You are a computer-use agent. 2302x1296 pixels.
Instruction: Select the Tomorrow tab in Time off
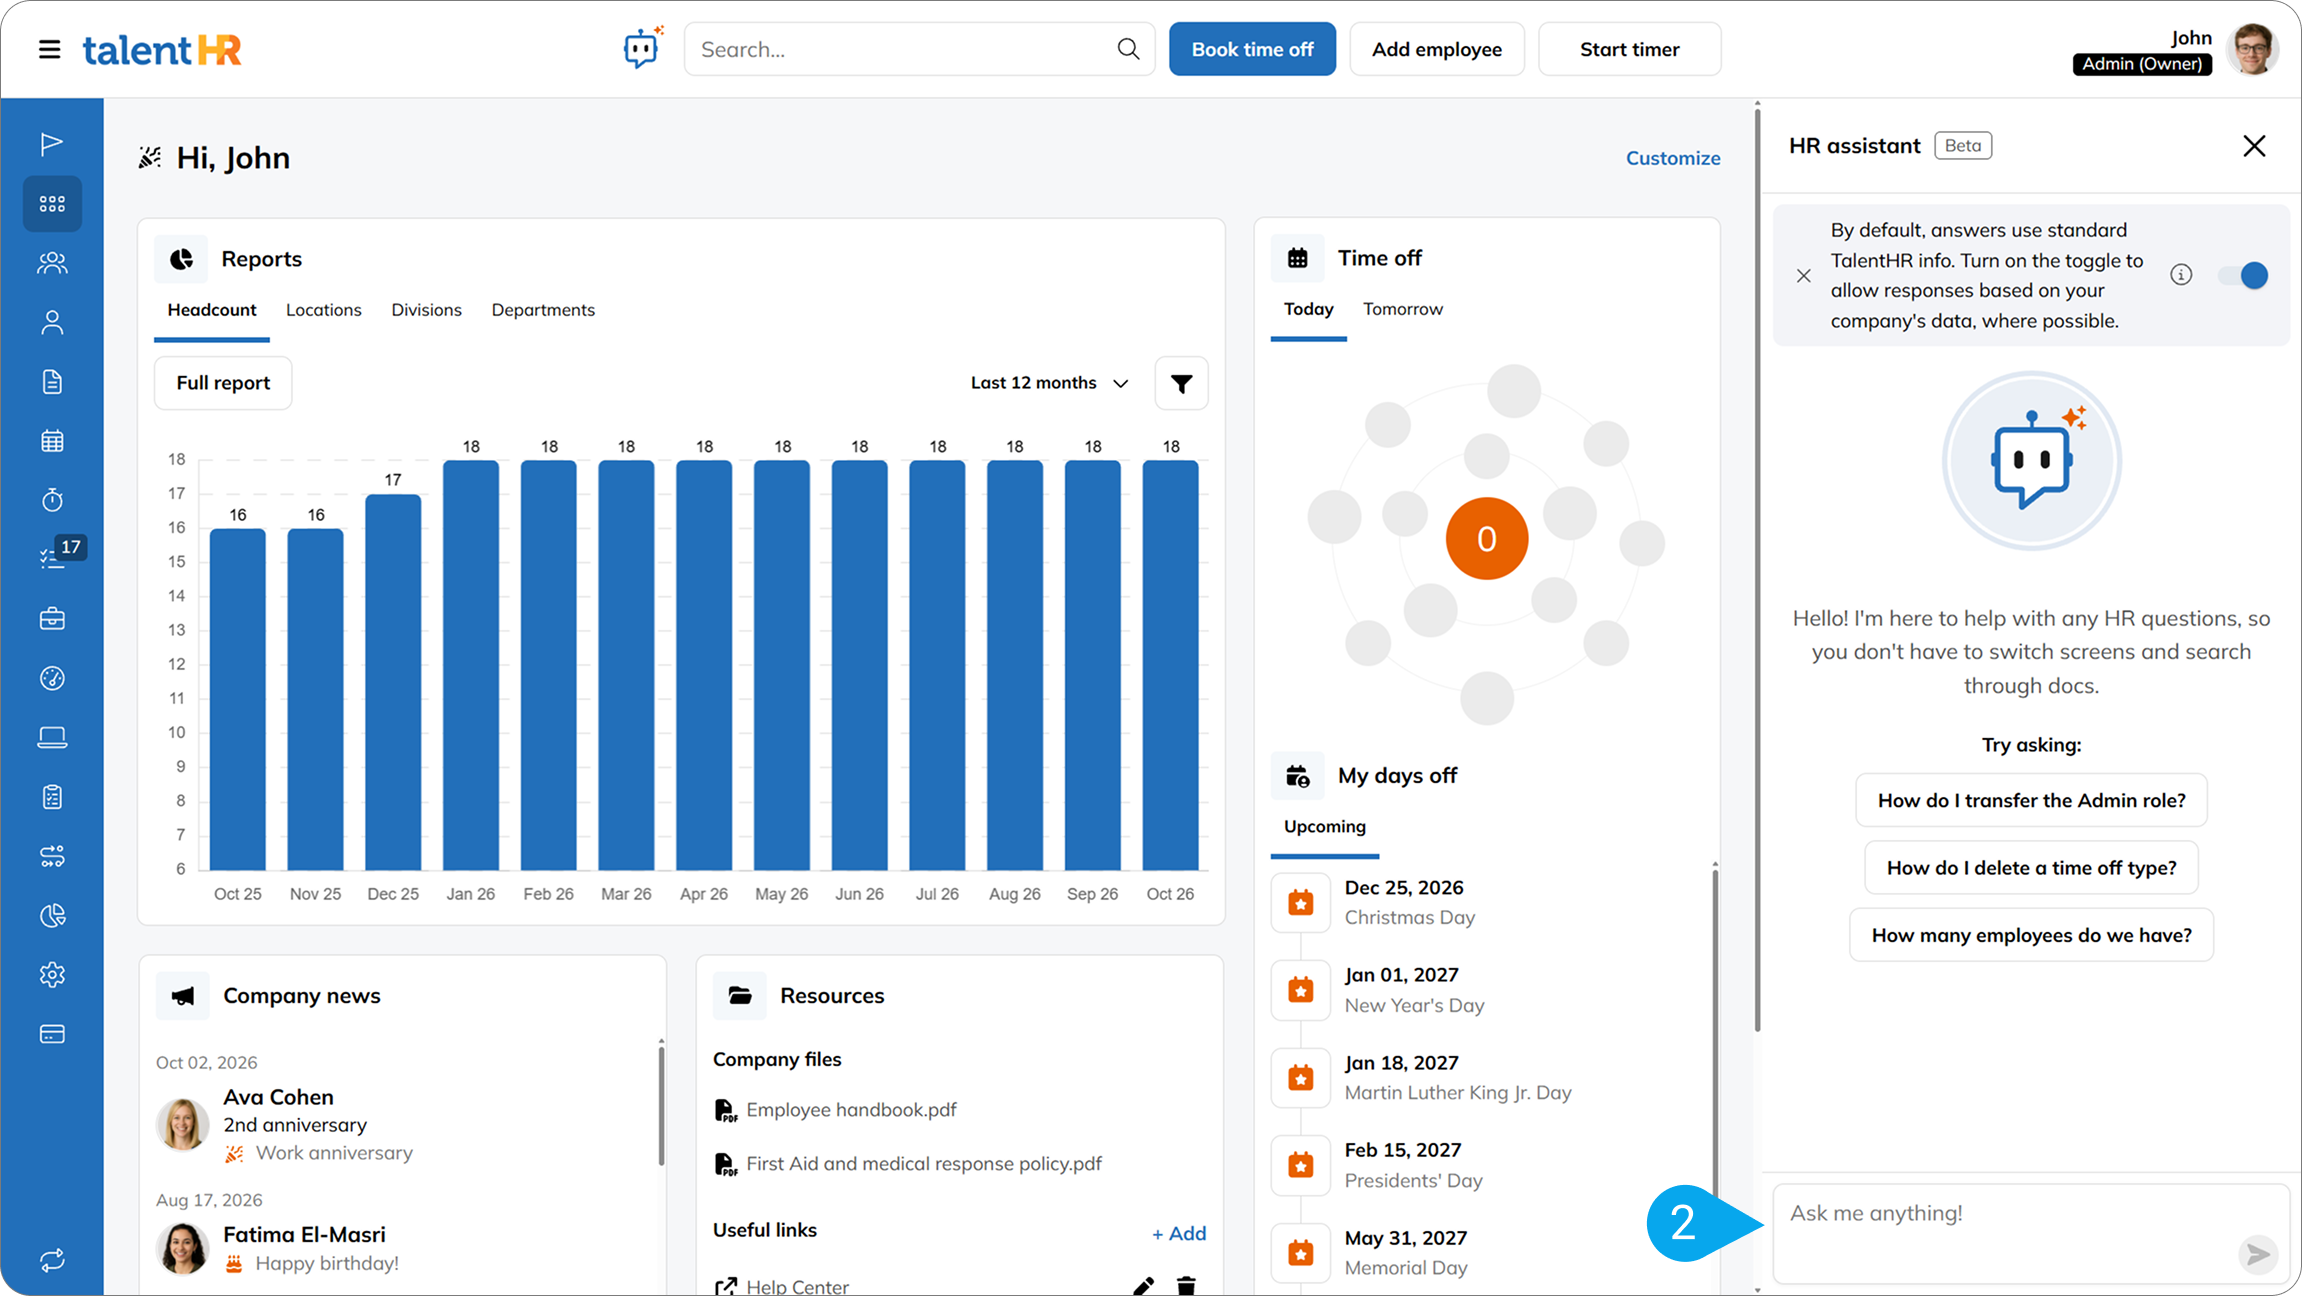pos(1402,309)
